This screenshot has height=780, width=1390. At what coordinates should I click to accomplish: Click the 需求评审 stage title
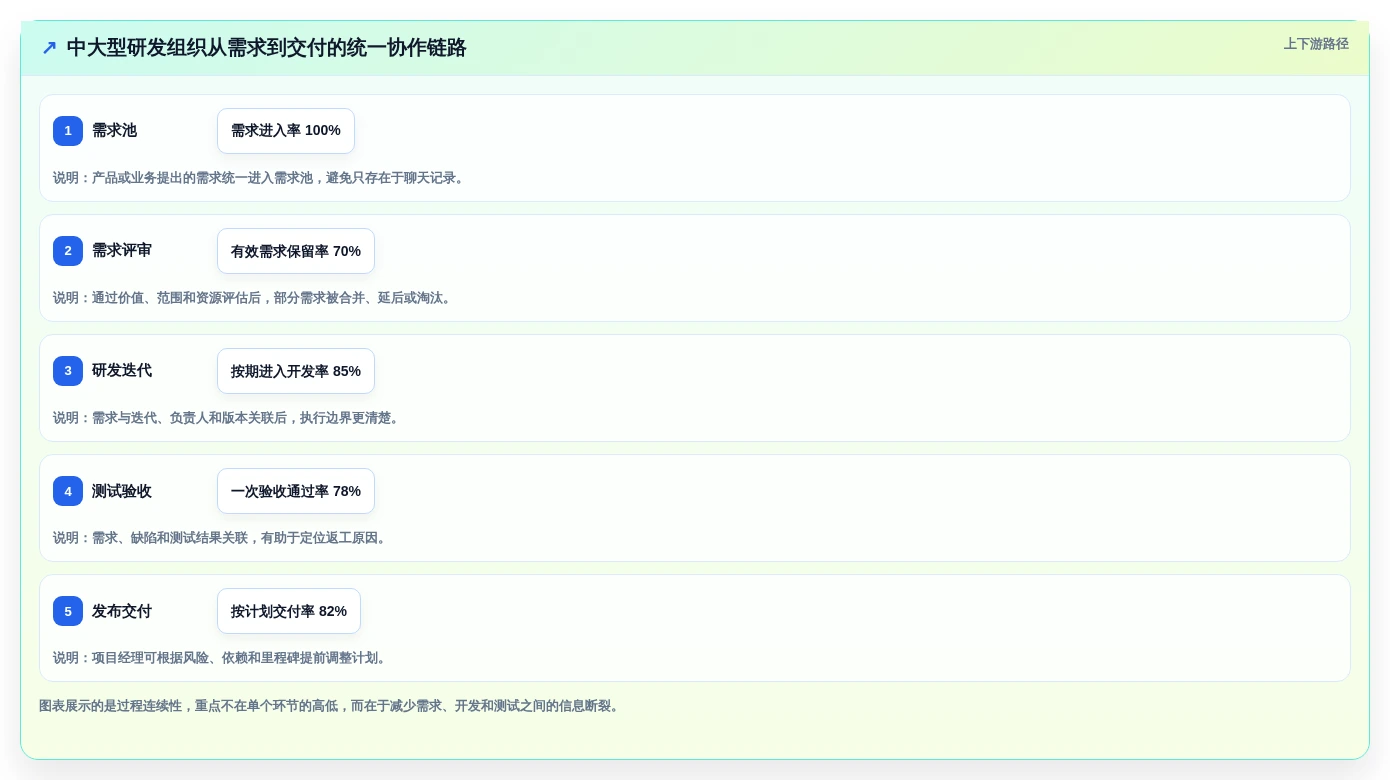point(122,251)
